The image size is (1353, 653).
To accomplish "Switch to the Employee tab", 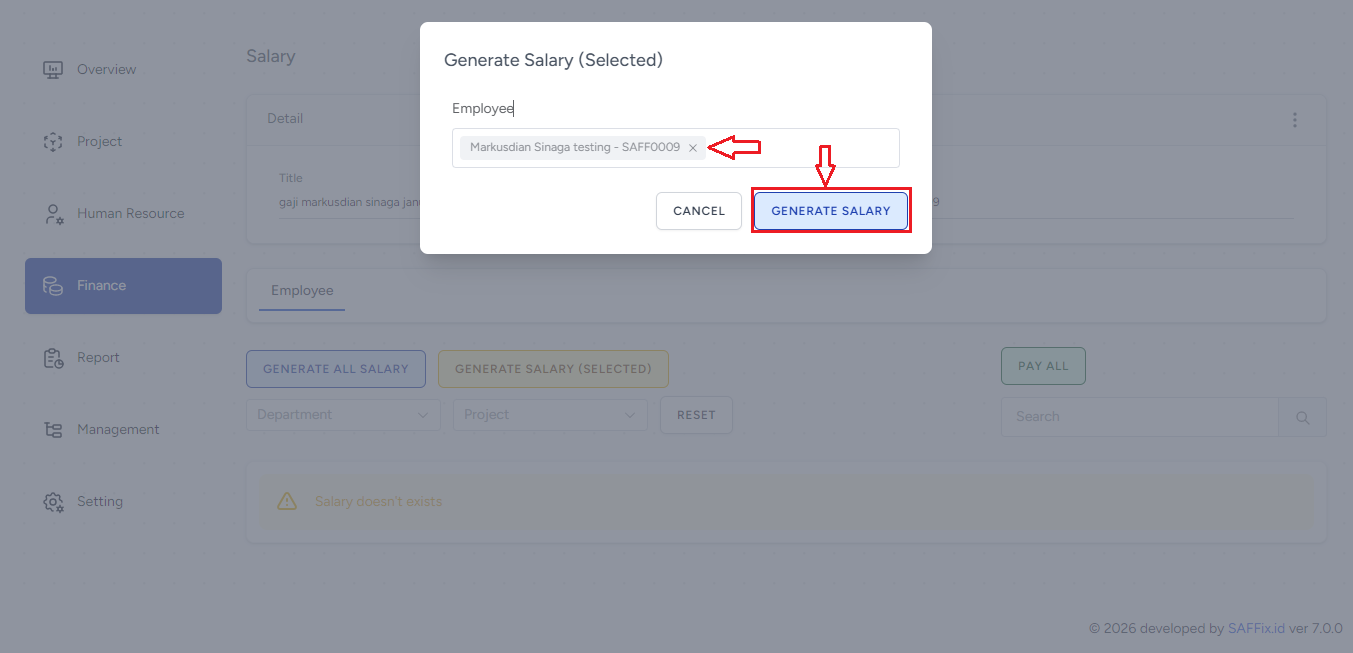I will pyautogui.click(x=302, y=291).
